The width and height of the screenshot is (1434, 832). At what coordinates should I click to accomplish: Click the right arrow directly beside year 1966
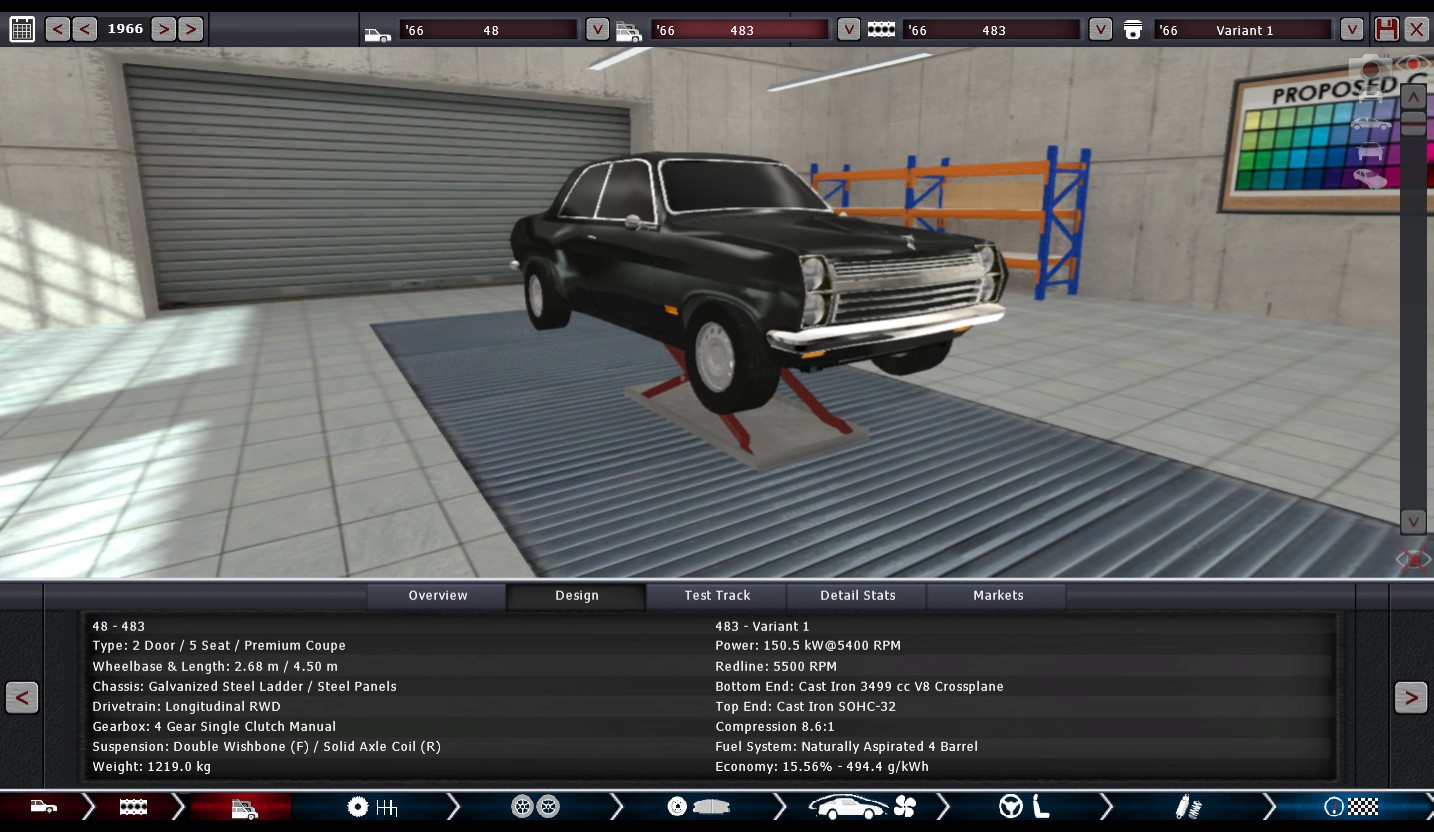coord(164,29)
